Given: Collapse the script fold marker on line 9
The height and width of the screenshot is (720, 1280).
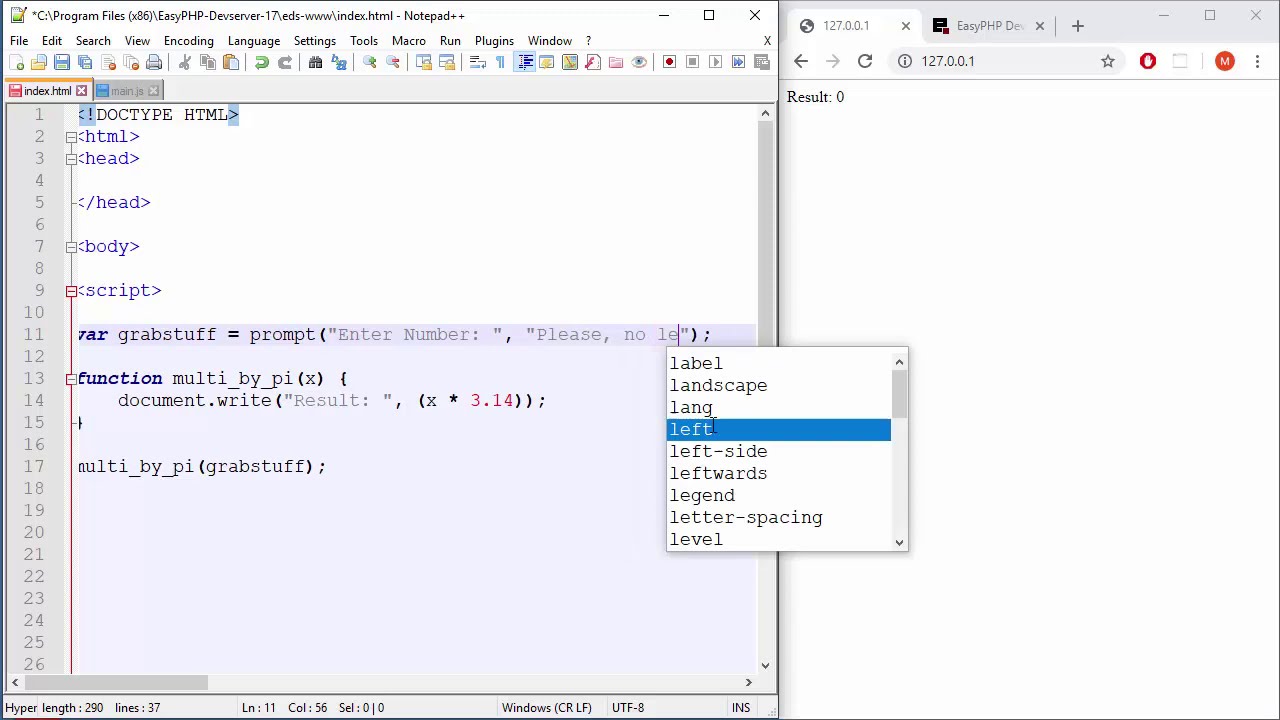Looking at the screenshot, I should [x=71, y=291].
